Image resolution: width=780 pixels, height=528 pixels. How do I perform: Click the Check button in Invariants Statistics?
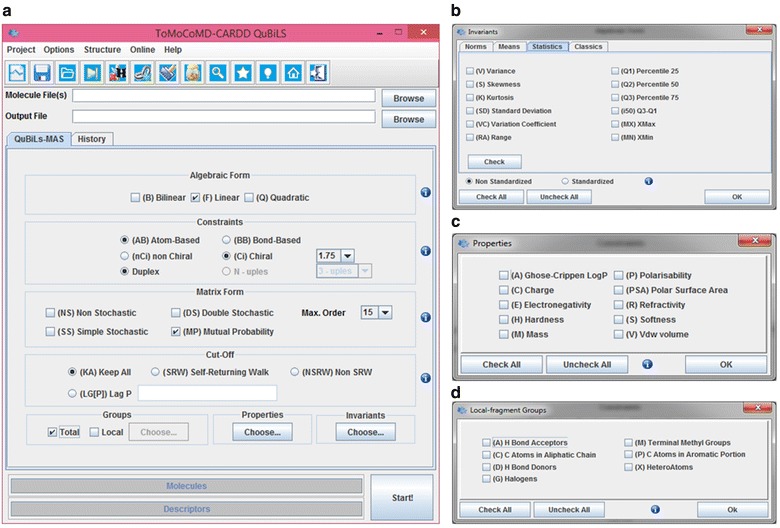(494, 162)
